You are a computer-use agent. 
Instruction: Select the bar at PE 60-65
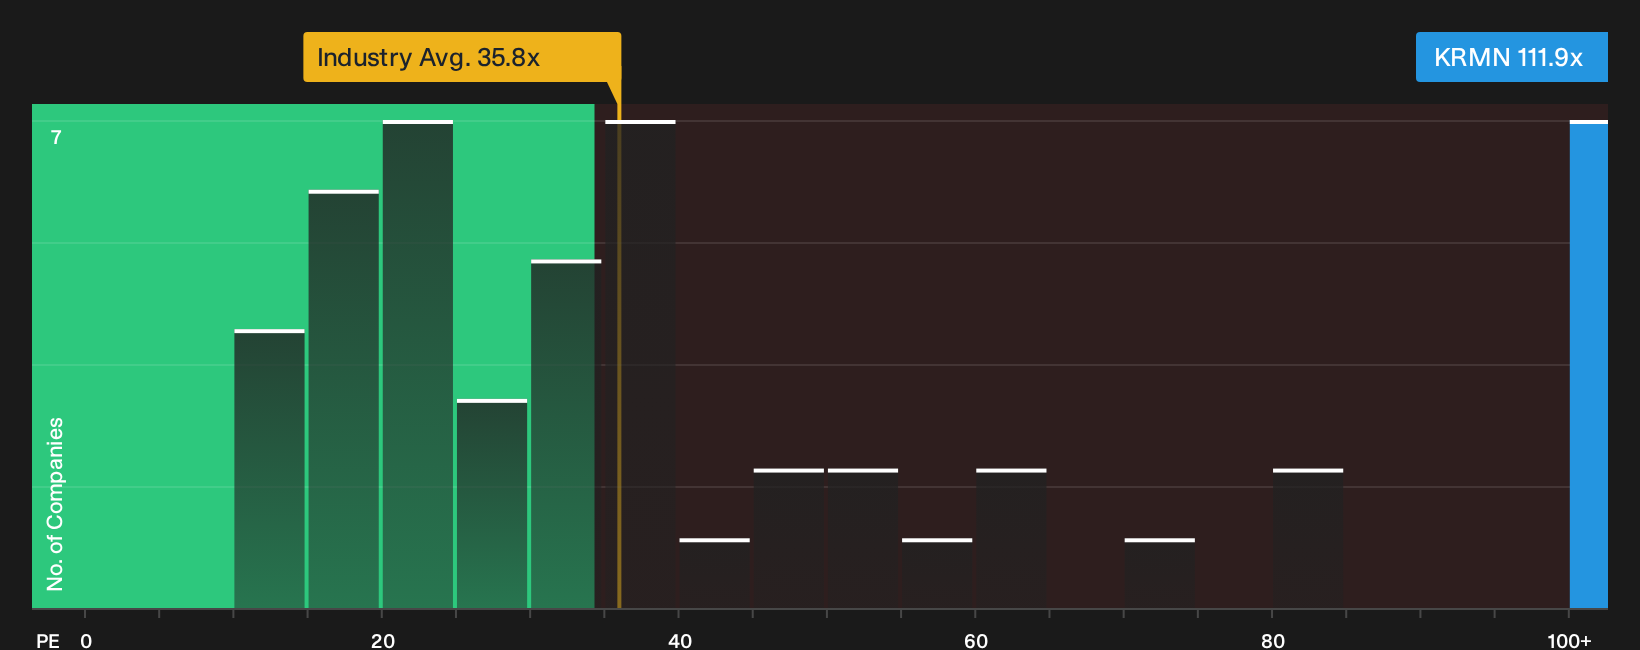pyautogui.click(x=1011, y=538)
